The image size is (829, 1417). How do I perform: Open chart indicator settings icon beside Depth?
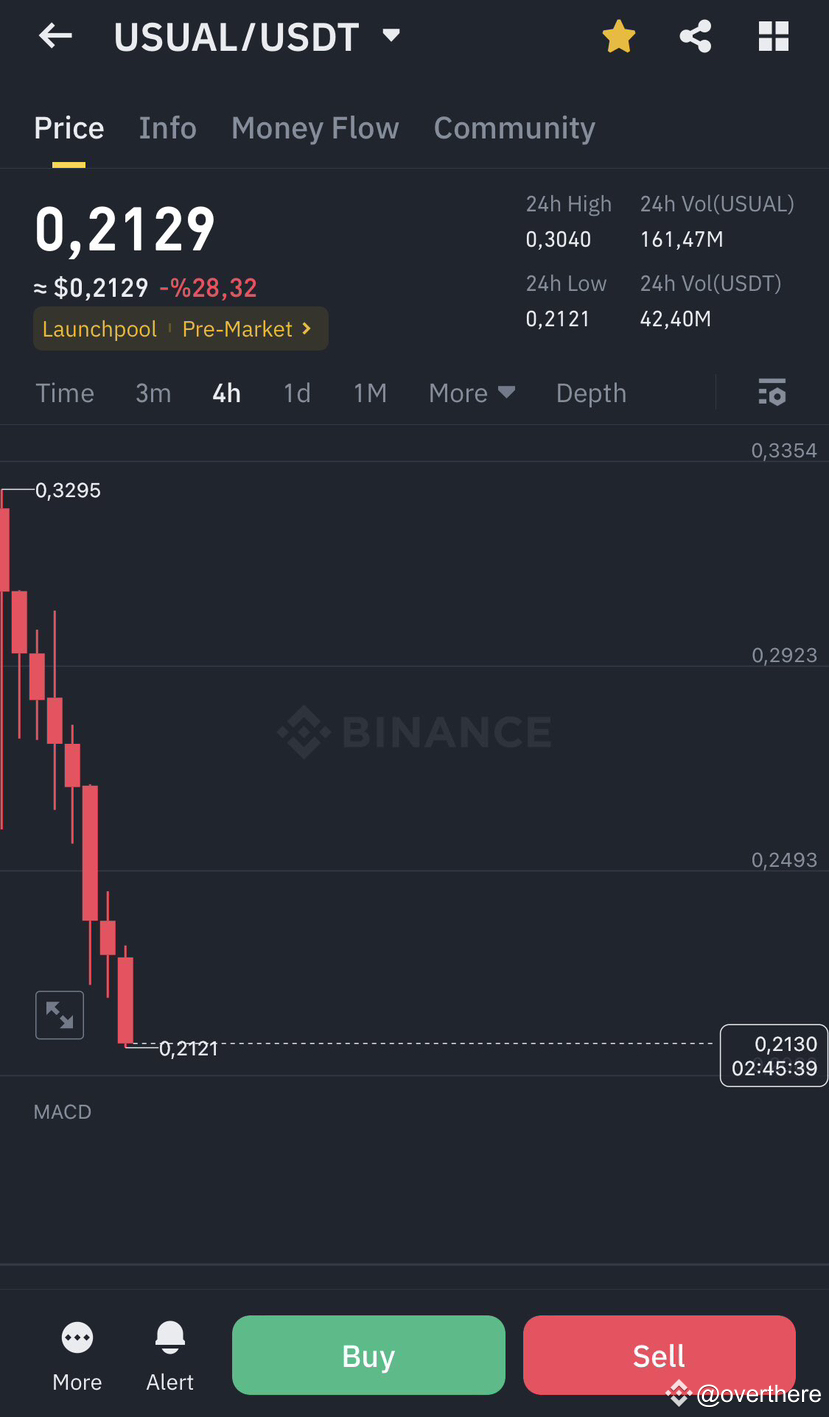[772, 392]
